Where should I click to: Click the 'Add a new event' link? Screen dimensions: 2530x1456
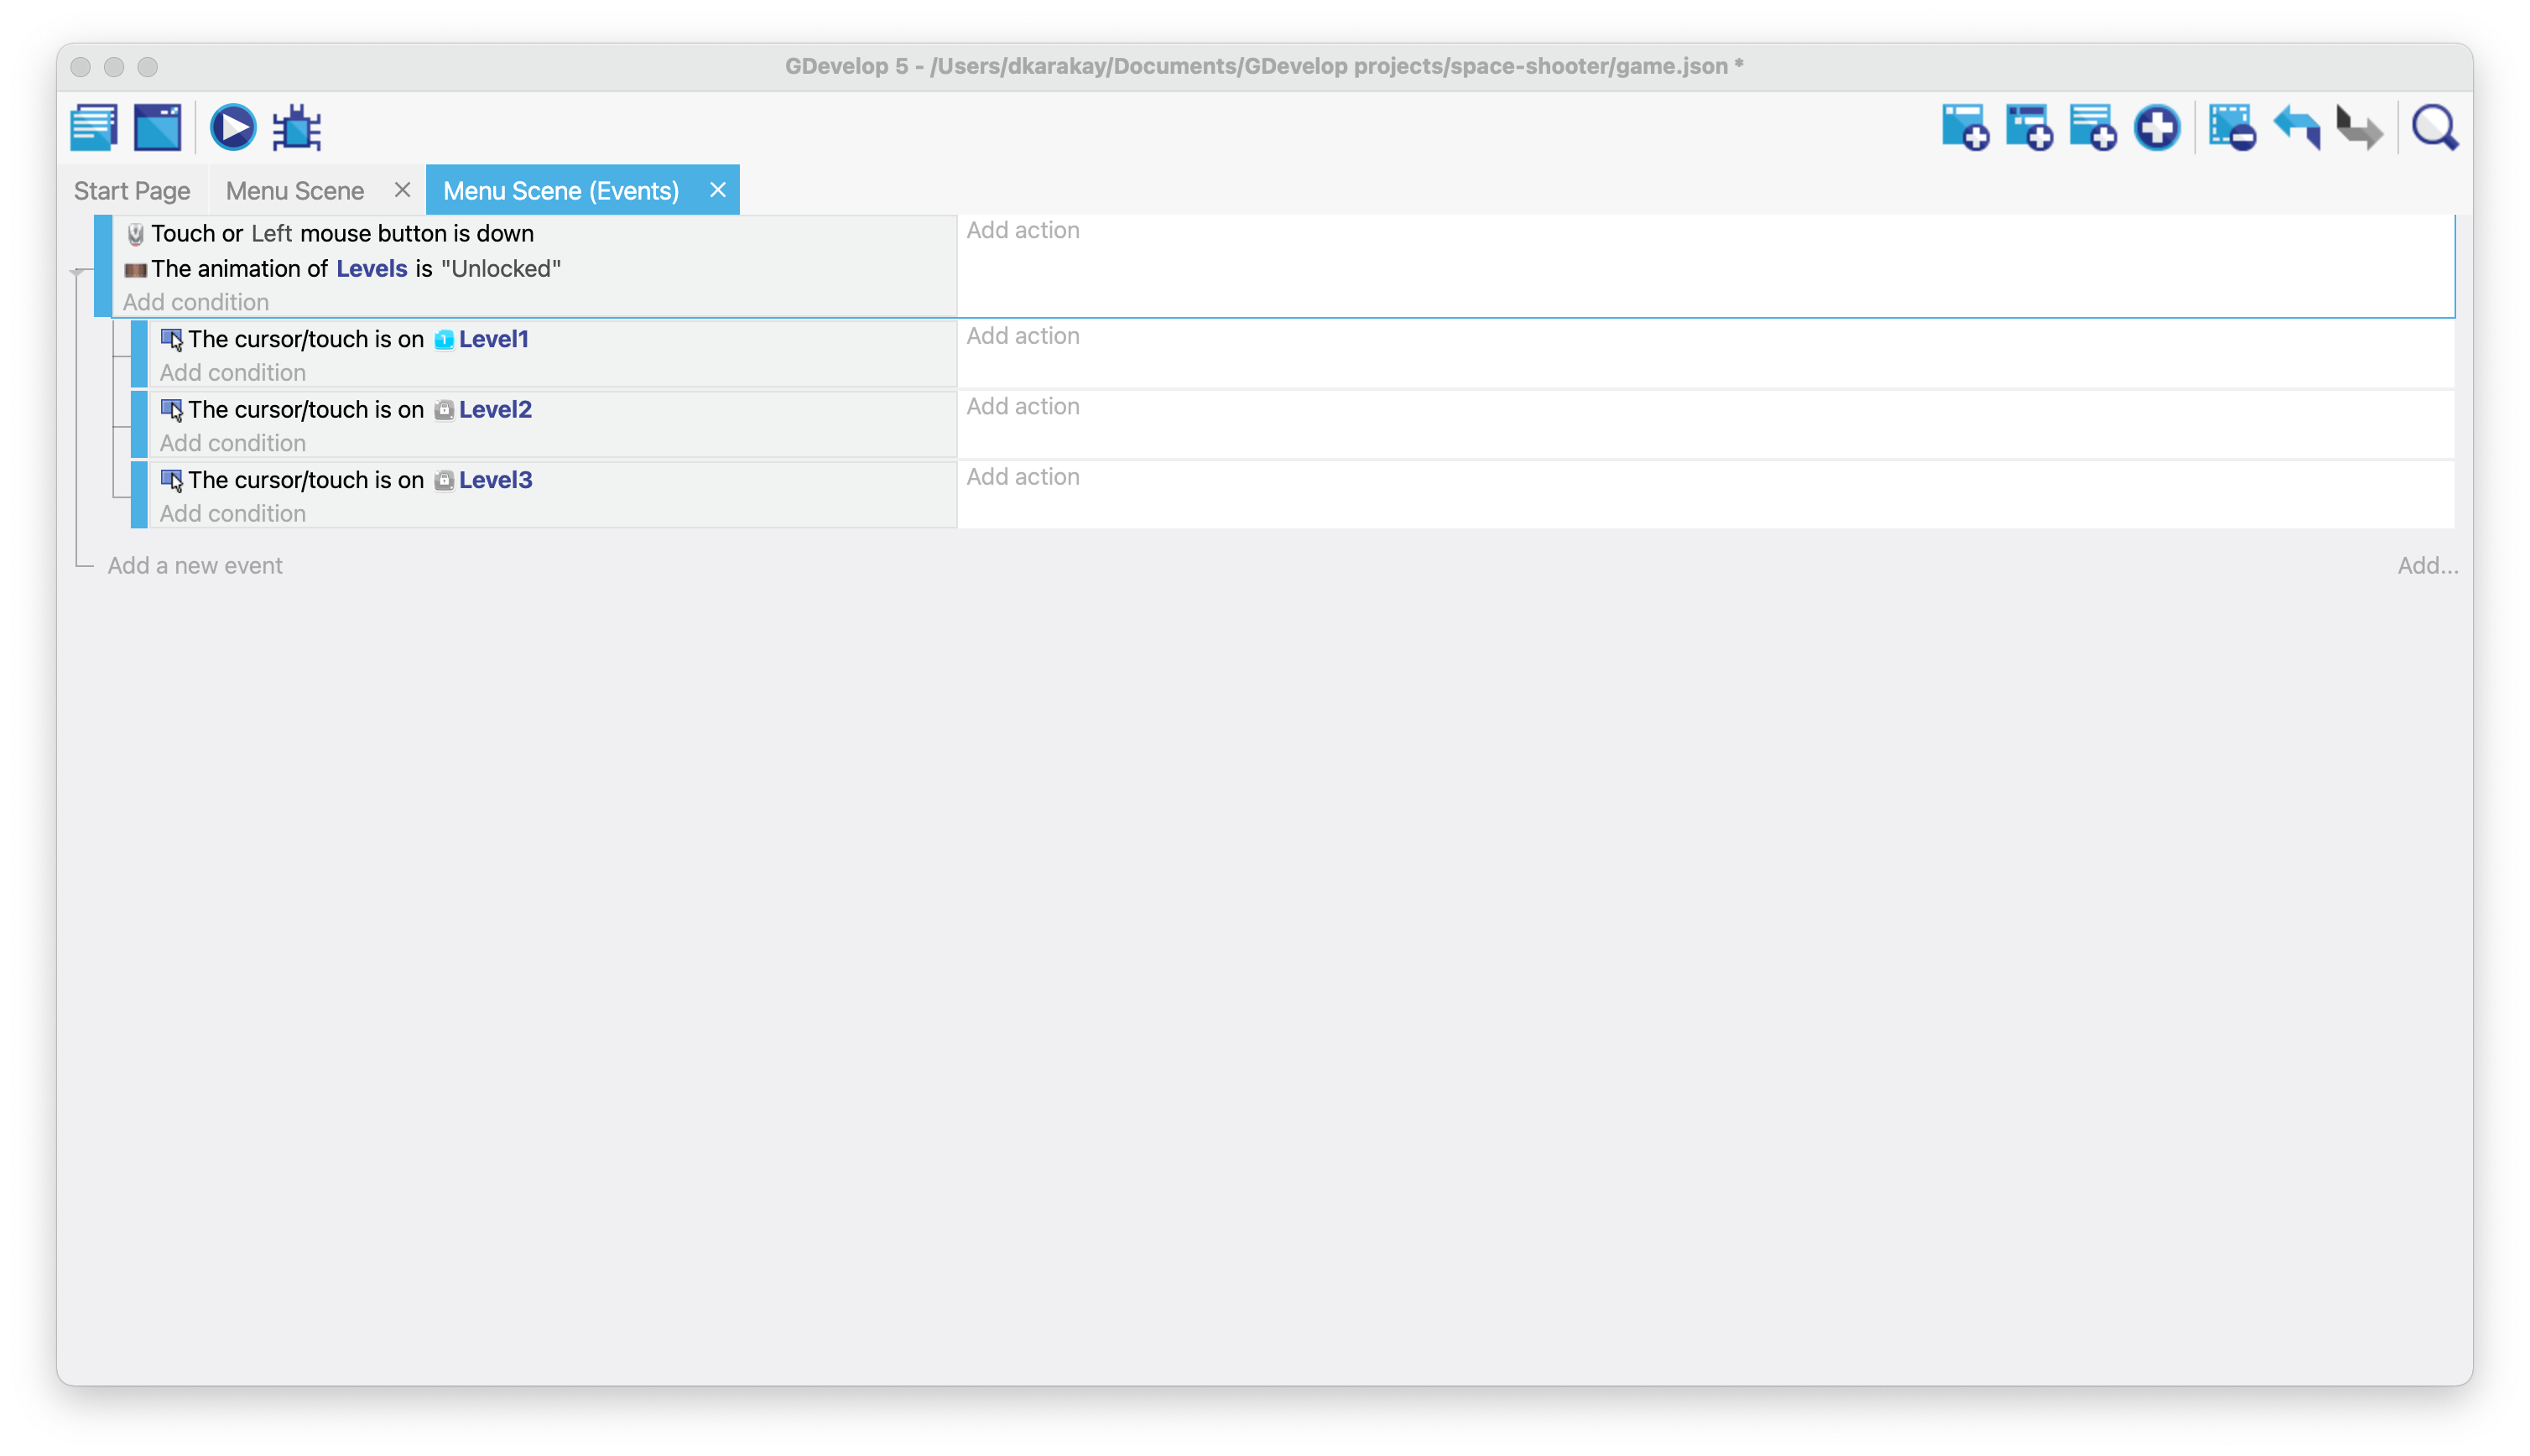click(x=195, y=566)
